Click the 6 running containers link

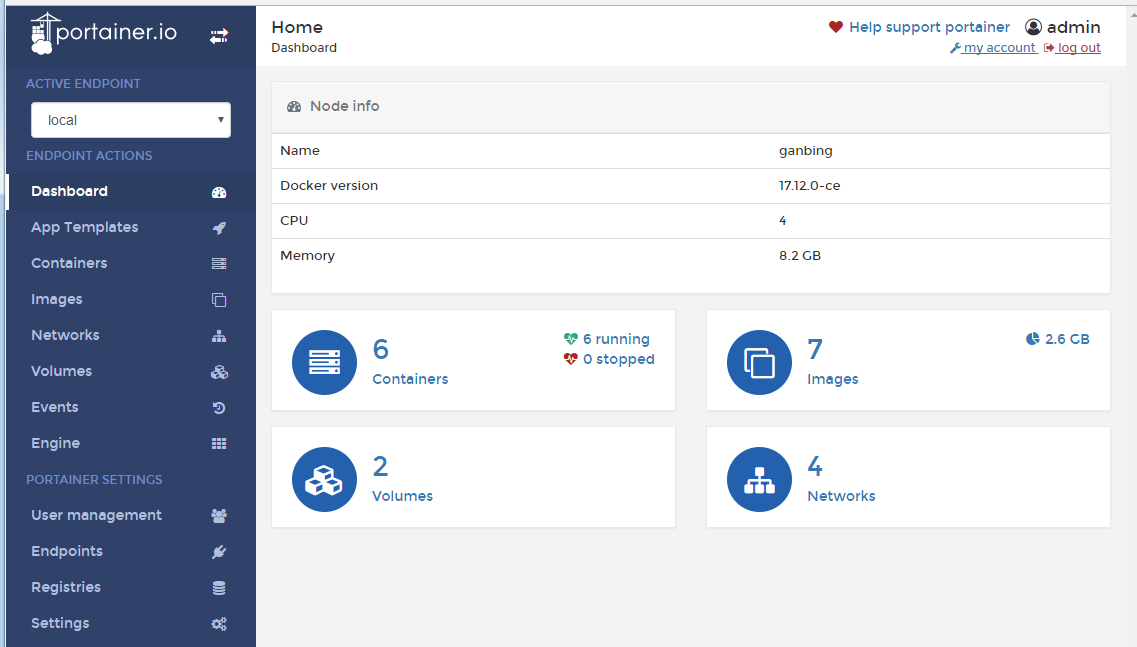(615, 339)
